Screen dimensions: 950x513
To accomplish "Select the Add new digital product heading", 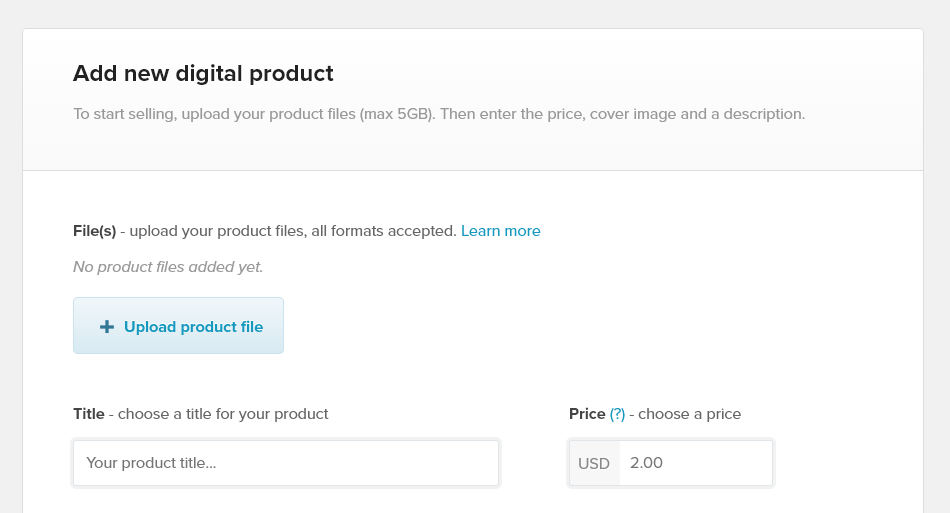I will point(203,73).
